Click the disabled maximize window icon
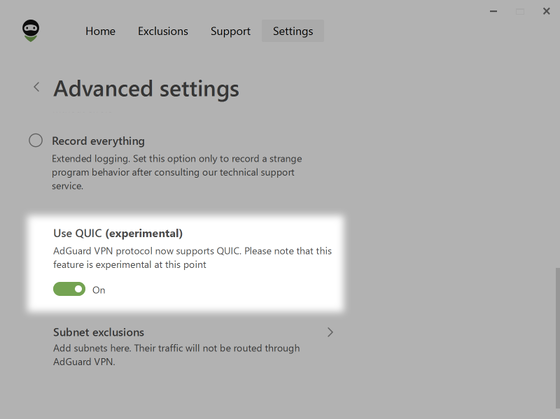The height and width of the screenshot is (419, 560). coord(520,12)
